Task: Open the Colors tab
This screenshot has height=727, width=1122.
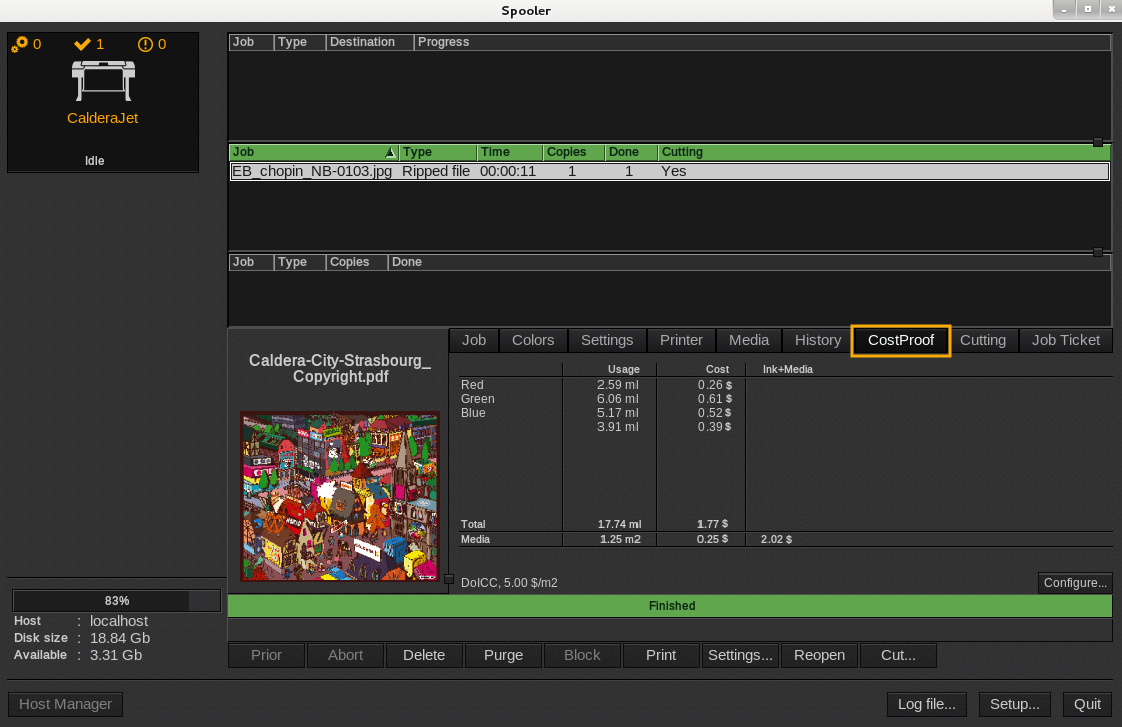Action: pos(533,340)
